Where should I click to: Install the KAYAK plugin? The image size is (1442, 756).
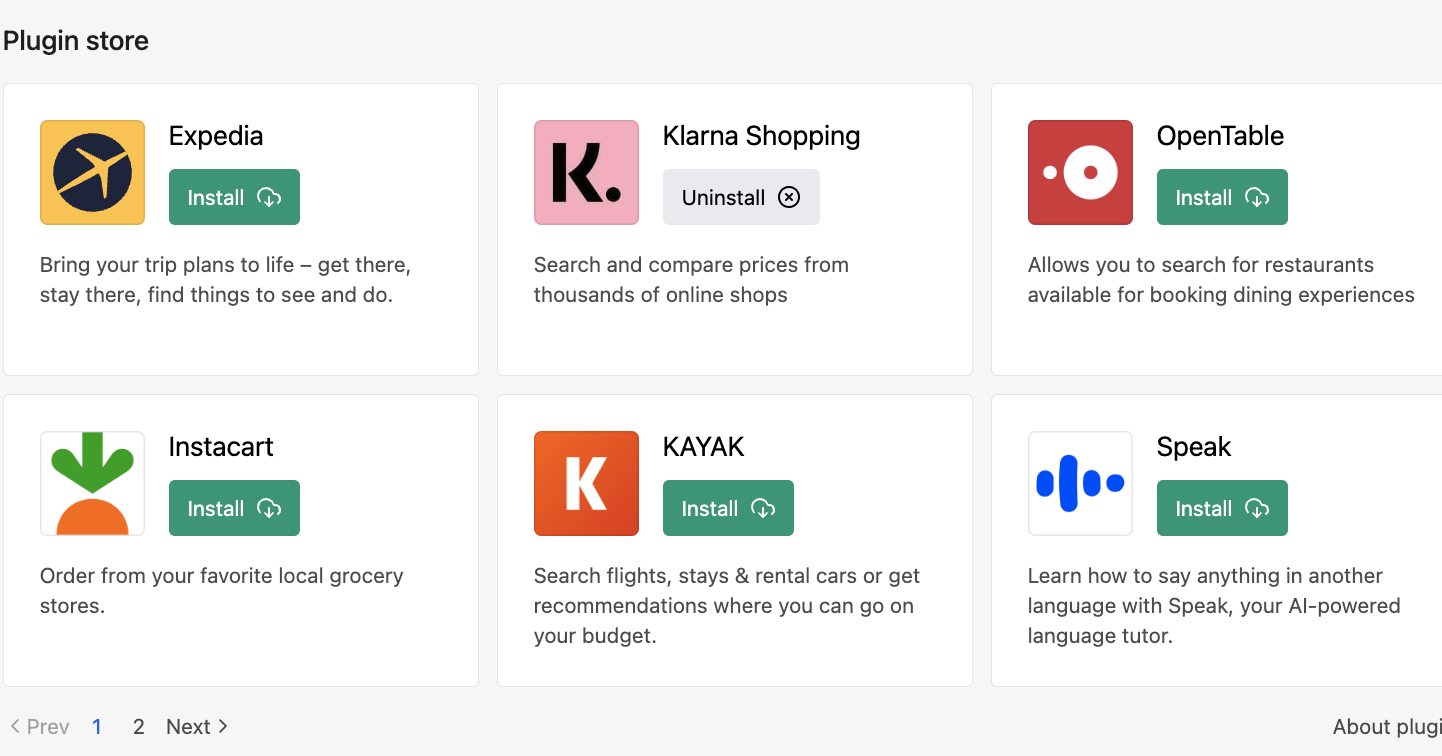[x=728, y=508]
